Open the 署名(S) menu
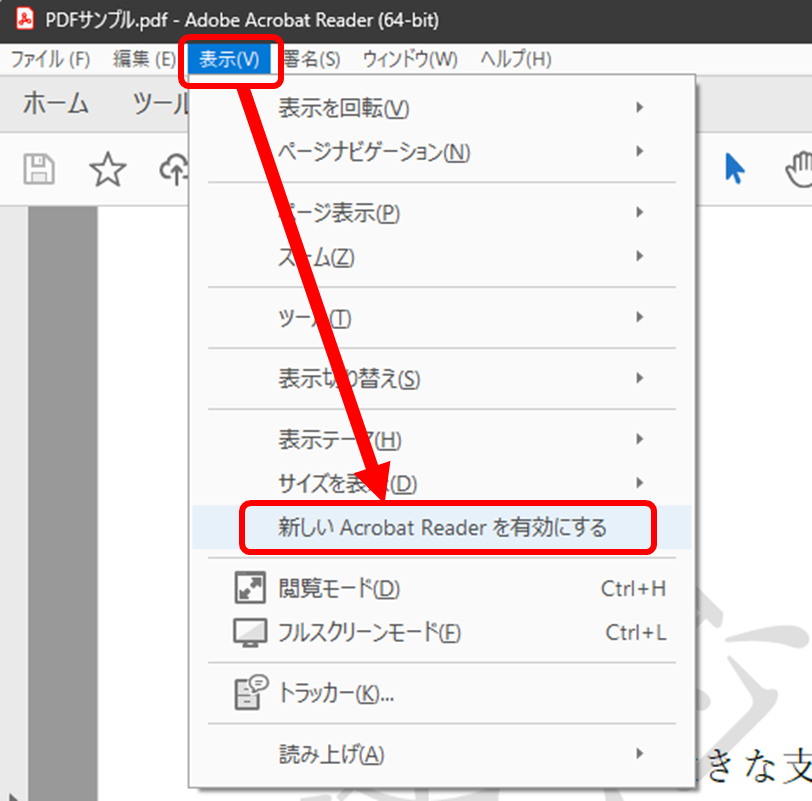This screenshot has width=812, height=801. tap(312, 59)
